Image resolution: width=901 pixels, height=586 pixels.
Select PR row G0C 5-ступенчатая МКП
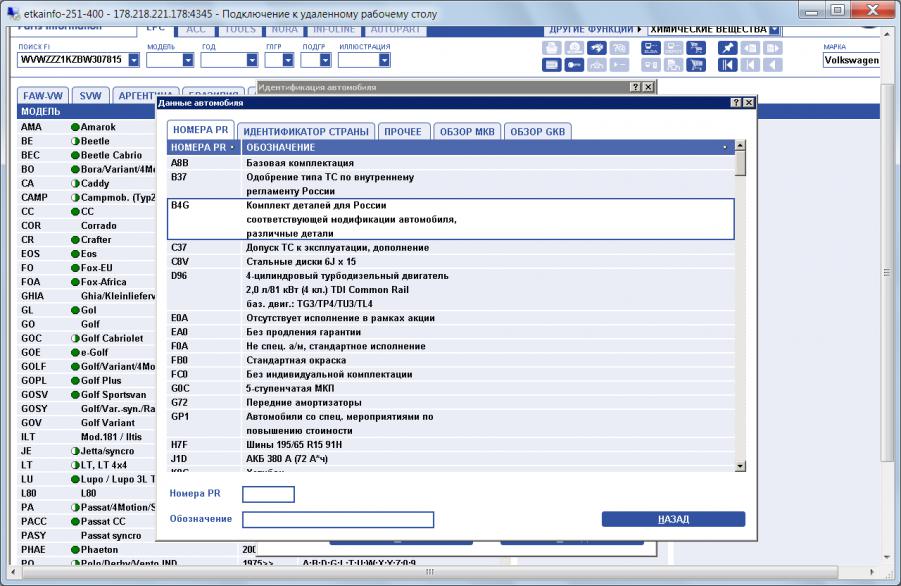point(450,388)
